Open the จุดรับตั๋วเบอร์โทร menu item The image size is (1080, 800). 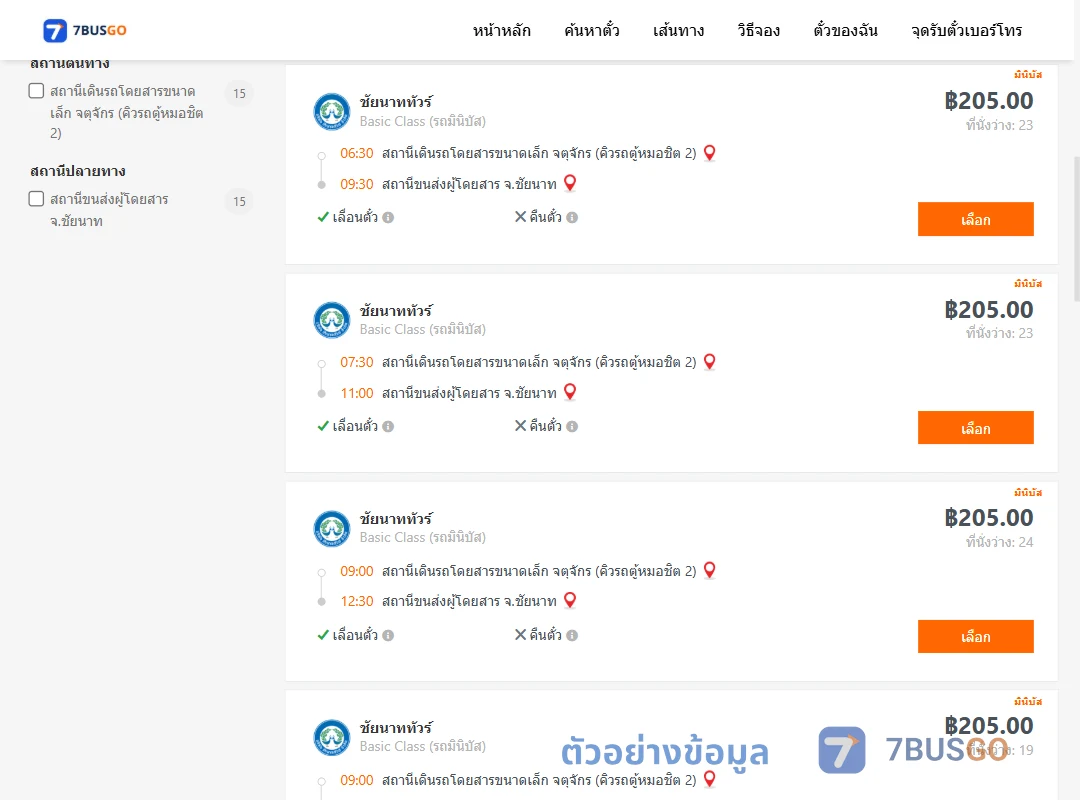coord(966,30)
